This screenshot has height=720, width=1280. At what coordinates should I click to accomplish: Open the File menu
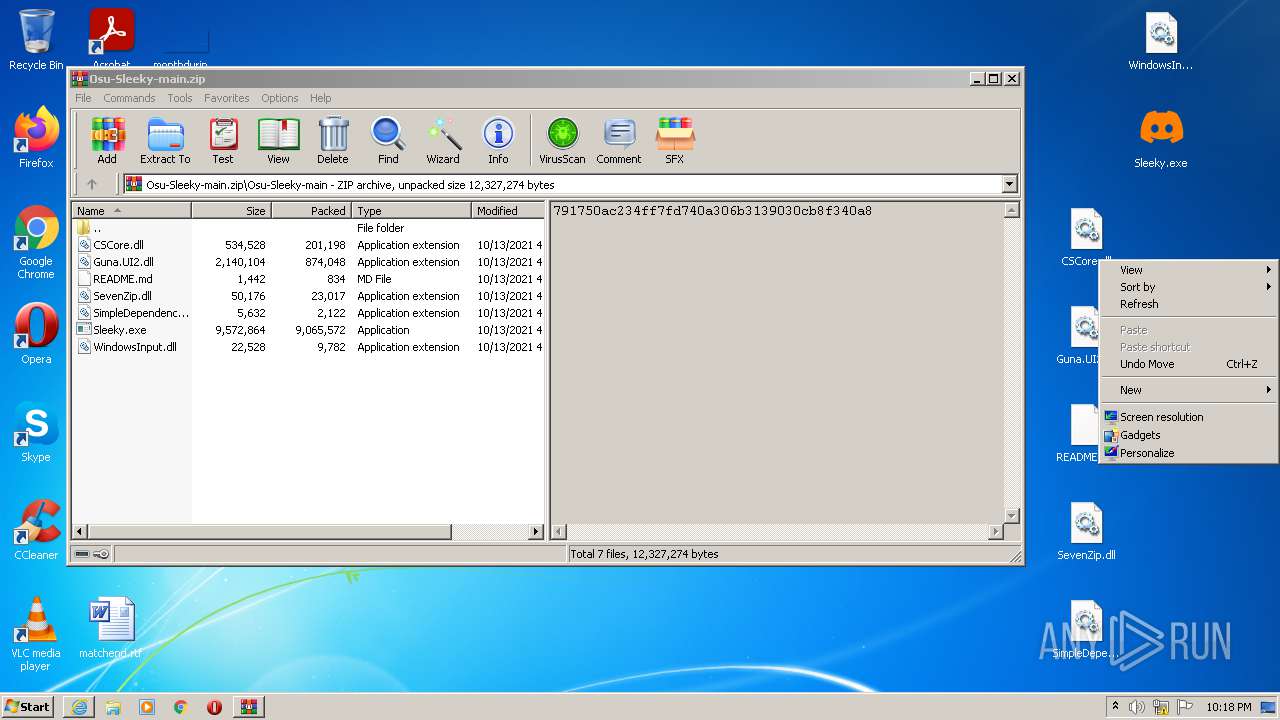pyautogui.click(x=83, y=98)
